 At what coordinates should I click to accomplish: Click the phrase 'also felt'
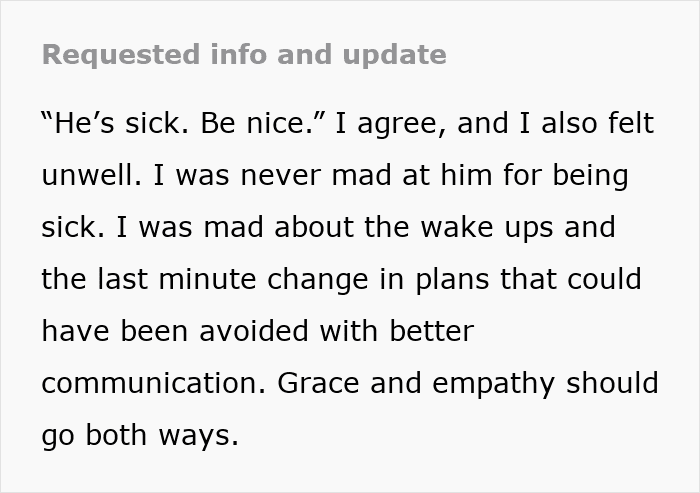pyautogui.click(x=597, y=123)
